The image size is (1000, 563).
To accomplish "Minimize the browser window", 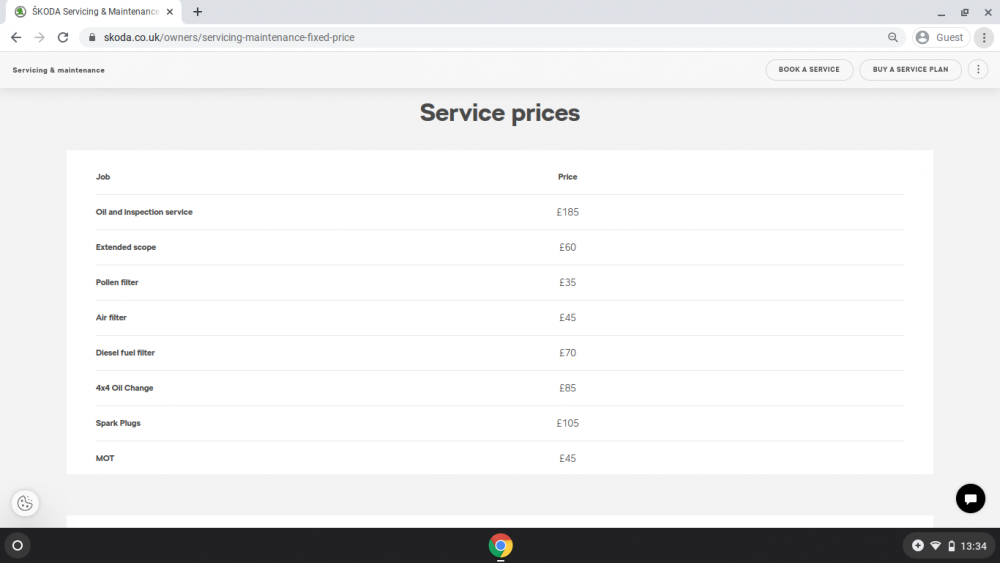I will click(941, 12).
